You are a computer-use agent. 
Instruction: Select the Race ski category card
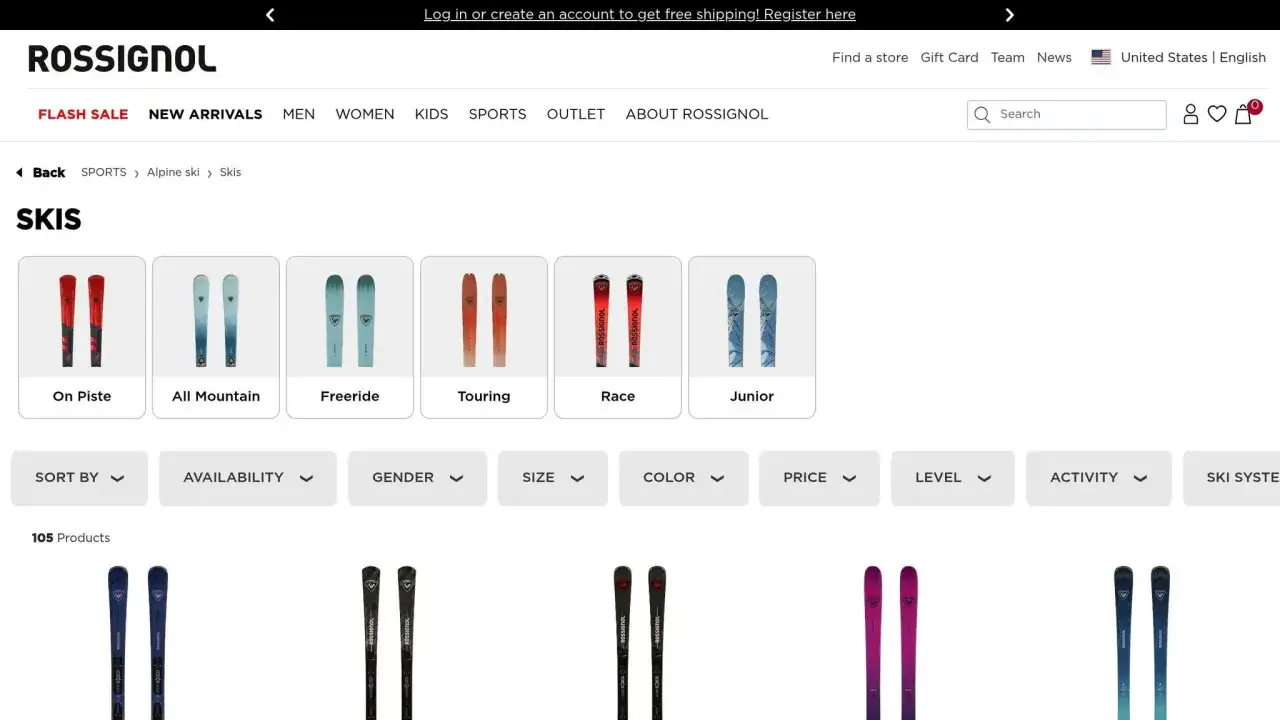[x=618, y=337]
